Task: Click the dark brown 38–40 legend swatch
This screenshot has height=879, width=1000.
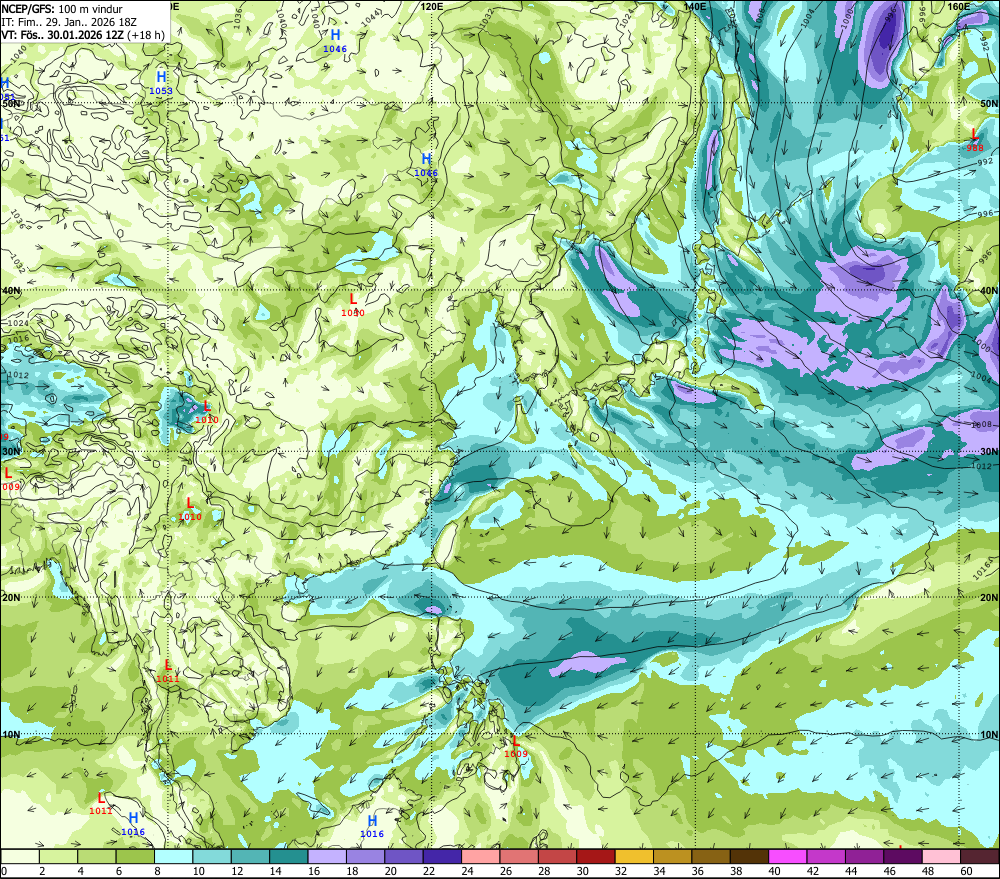Action: coord(749,856)
